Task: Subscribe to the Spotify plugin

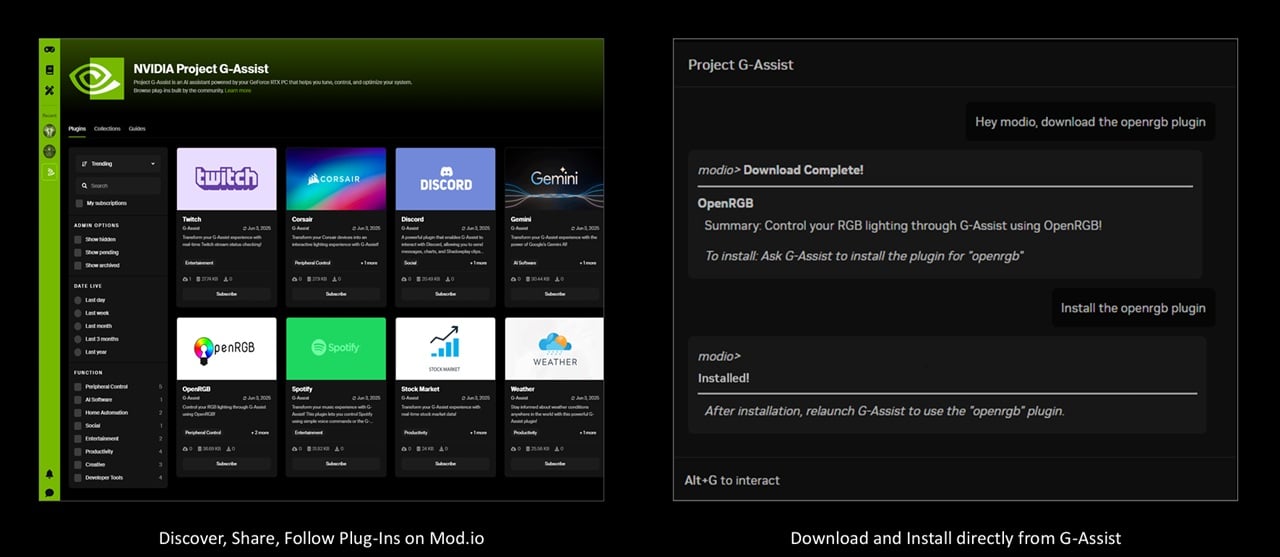Action: [336, 464]
